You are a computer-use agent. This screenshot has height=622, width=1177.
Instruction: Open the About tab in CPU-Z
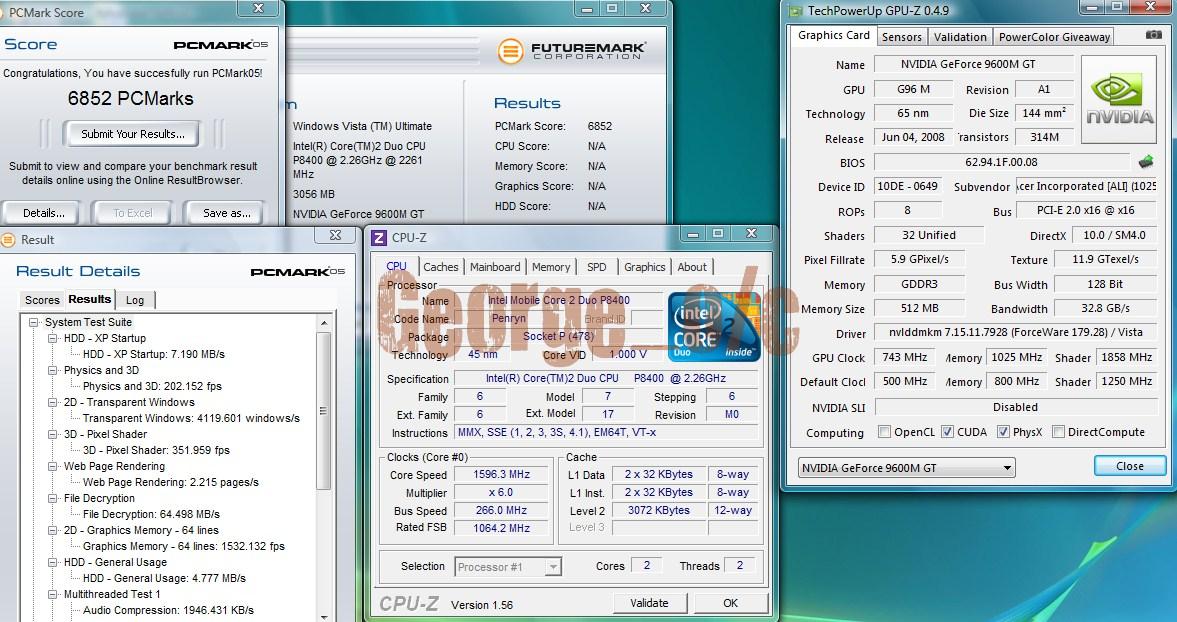coord(691,266)
